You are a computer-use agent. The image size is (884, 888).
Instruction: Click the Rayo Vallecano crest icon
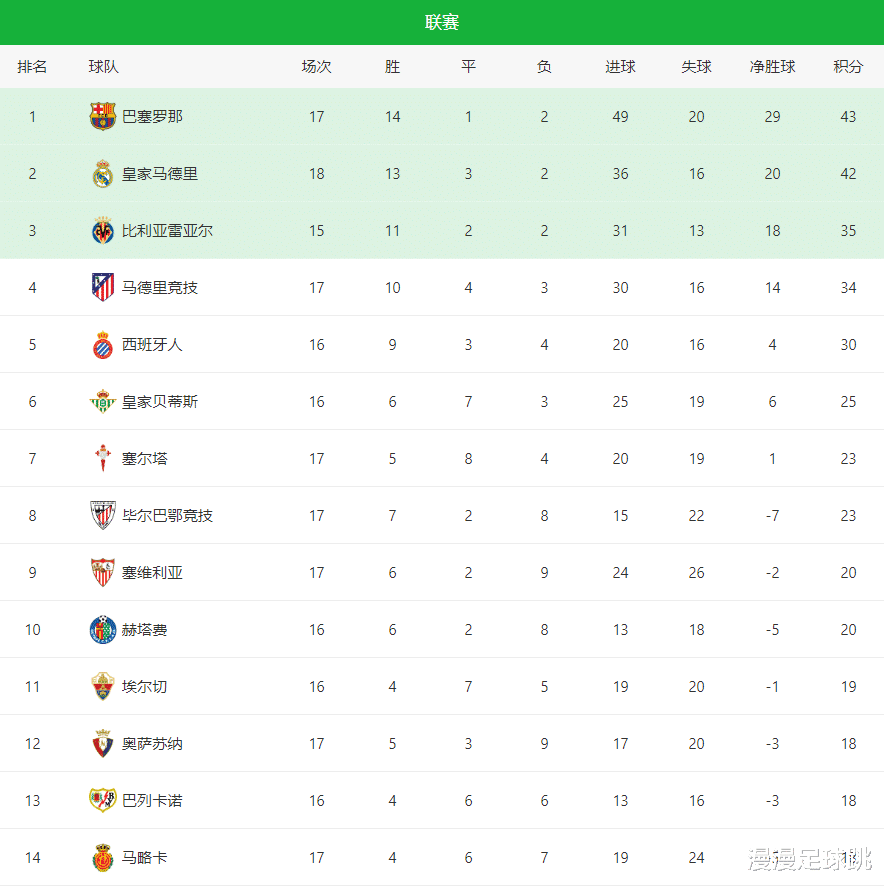(103, 801)
